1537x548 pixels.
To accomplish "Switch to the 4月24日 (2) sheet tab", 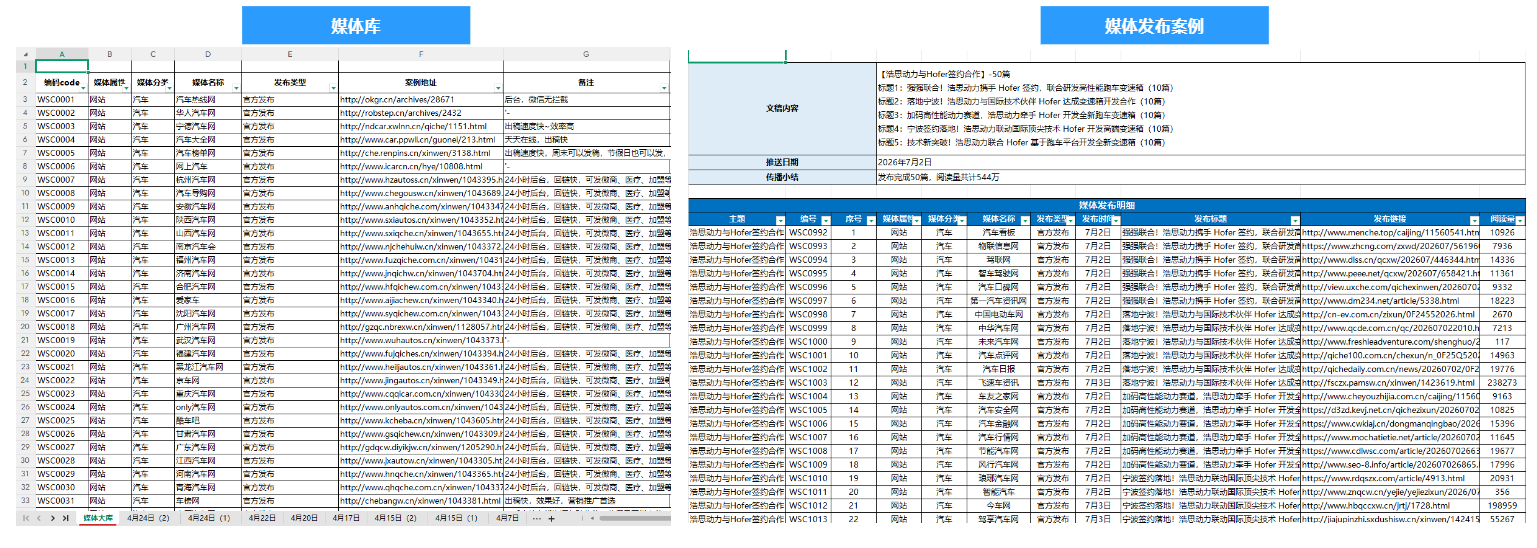I will tap(148, 518).
